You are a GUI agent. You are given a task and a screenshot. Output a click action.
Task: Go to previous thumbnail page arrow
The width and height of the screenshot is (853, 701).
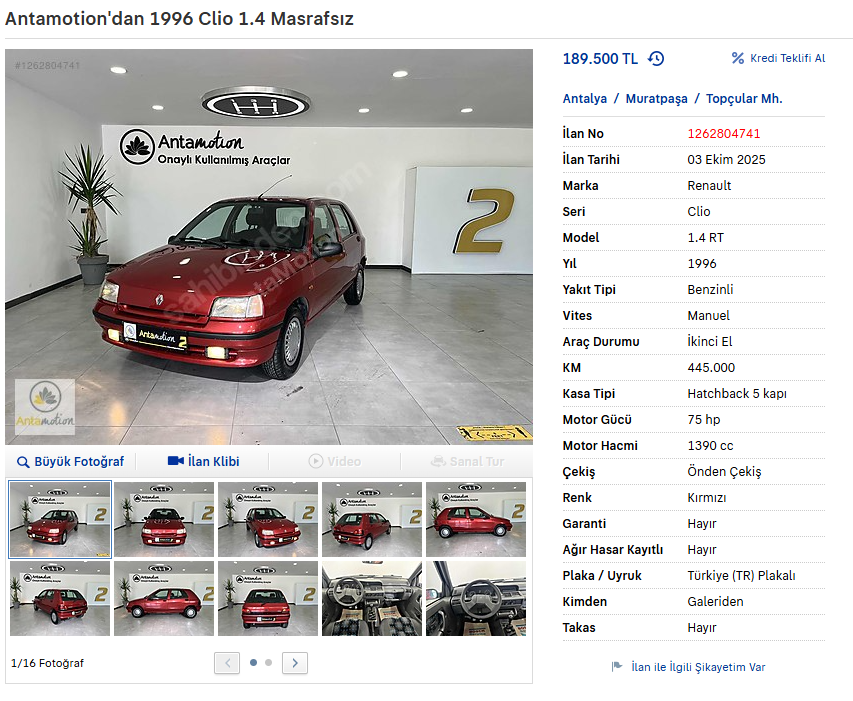[227, 663]
